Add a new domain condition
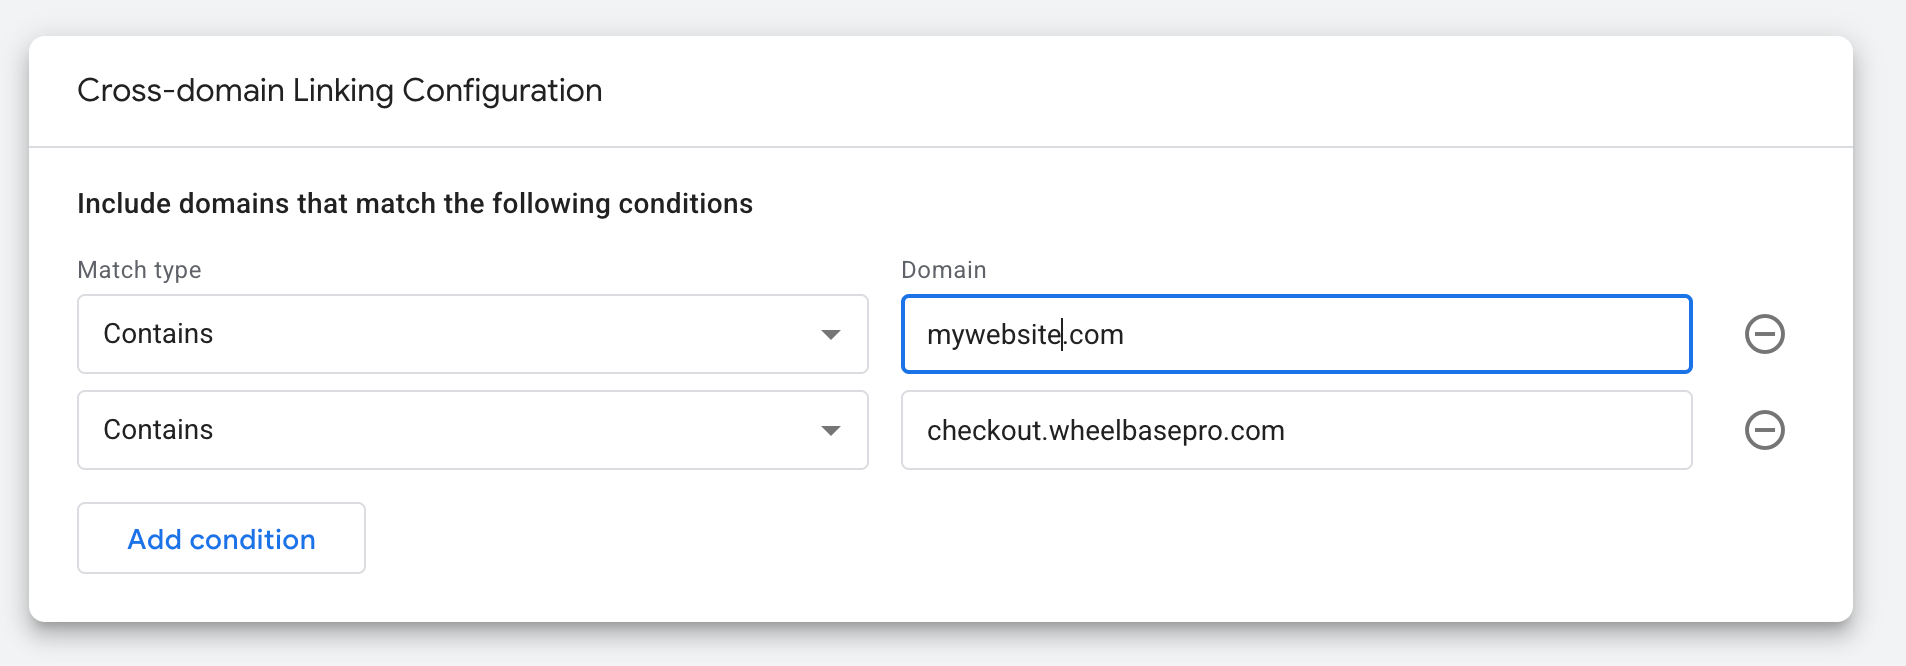The height and width of the screenshot is (666, 1906). (221, 539)
